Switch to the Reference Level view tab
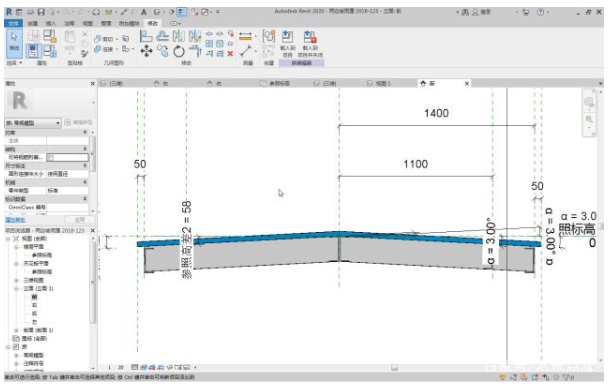 pos(276,84)
